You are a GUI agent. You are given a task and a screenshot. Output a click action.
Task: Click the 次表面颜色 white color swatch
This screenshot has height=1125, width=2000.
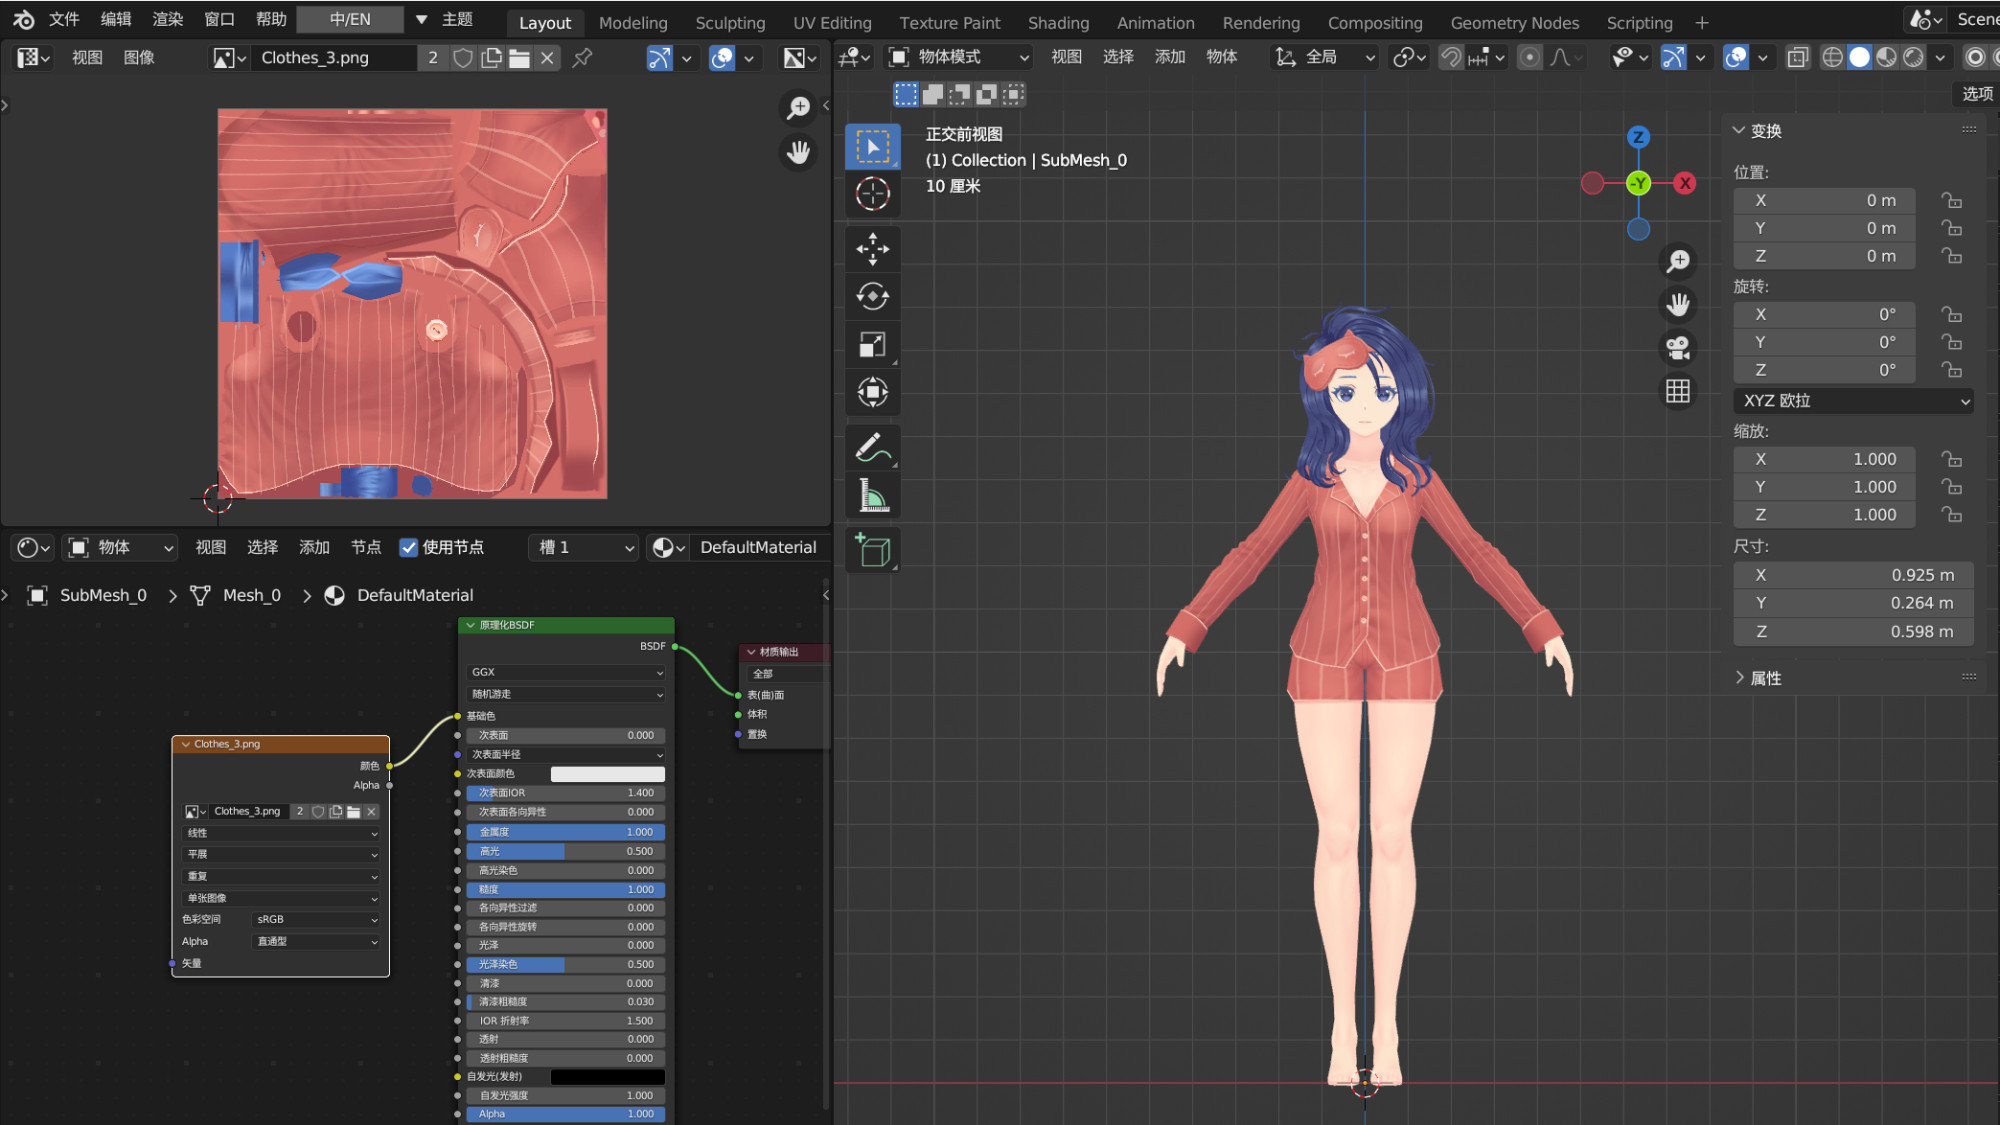click(x=607, y=774)
